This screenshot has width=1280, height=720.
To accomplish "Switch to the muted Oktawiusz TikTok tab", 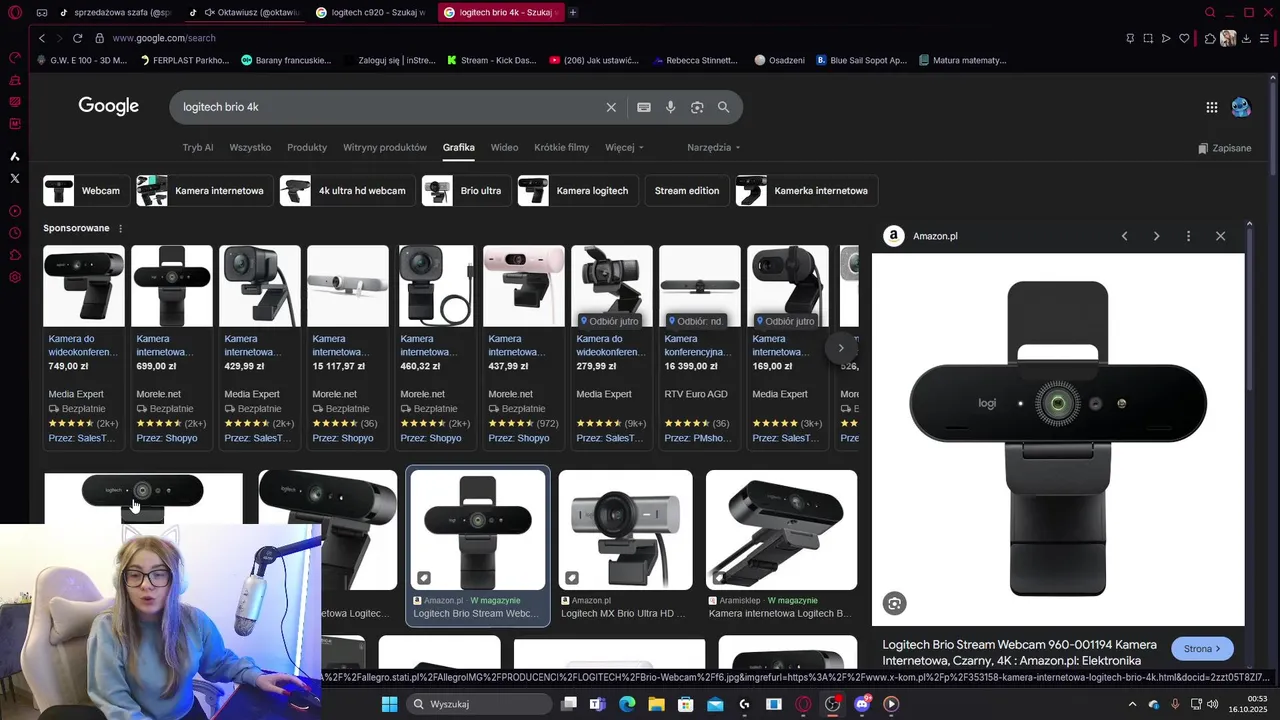I will (243, 12).
